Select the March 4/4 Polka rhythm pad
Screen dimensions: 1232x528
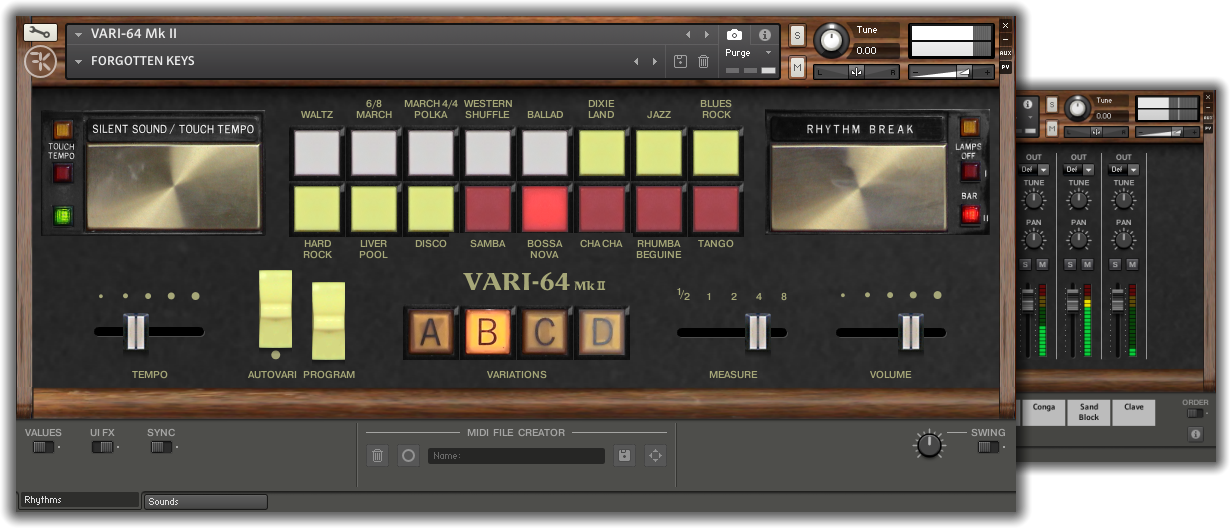pos(431,152)
